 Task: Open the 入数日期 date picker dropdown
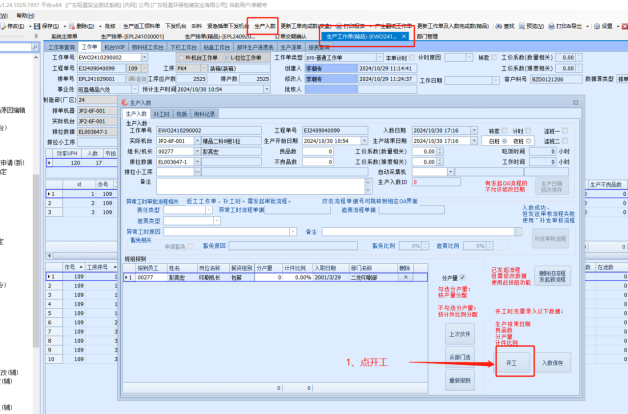474,131
